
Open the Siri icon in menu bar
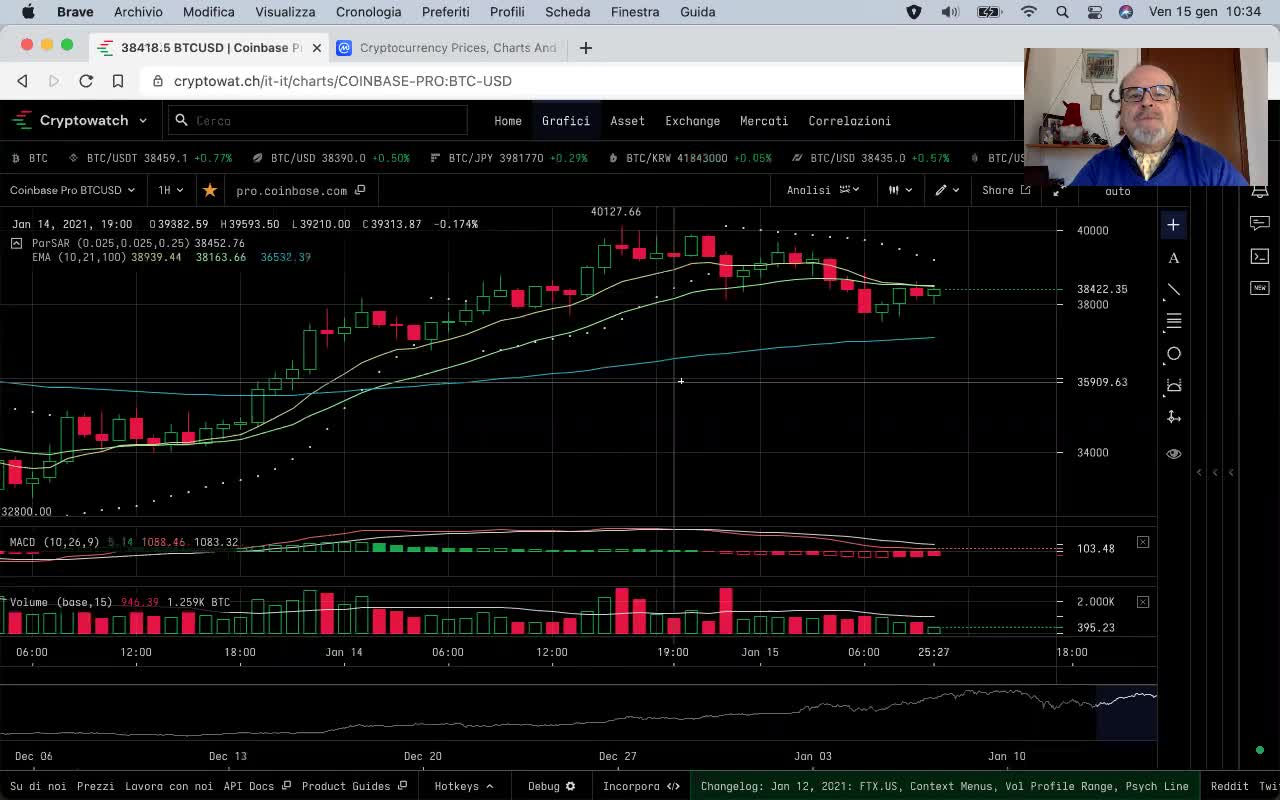point(1126,12)
